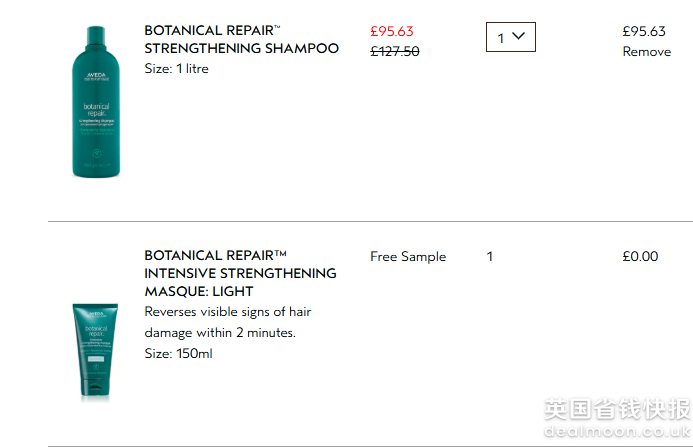This screenshot has width=693, height=448.
Task: Click the green shampoo bottle image
Action: [95, 102]
